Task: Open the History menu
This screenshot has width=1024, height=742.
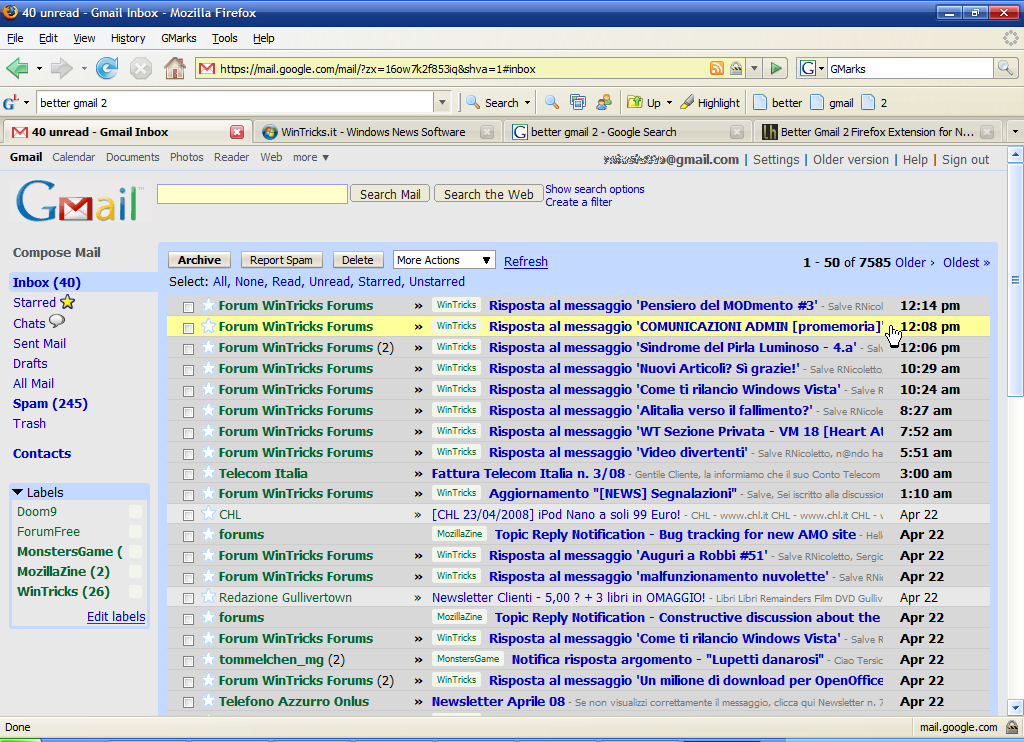Action: pyautogui.click(x=128, y=38)
